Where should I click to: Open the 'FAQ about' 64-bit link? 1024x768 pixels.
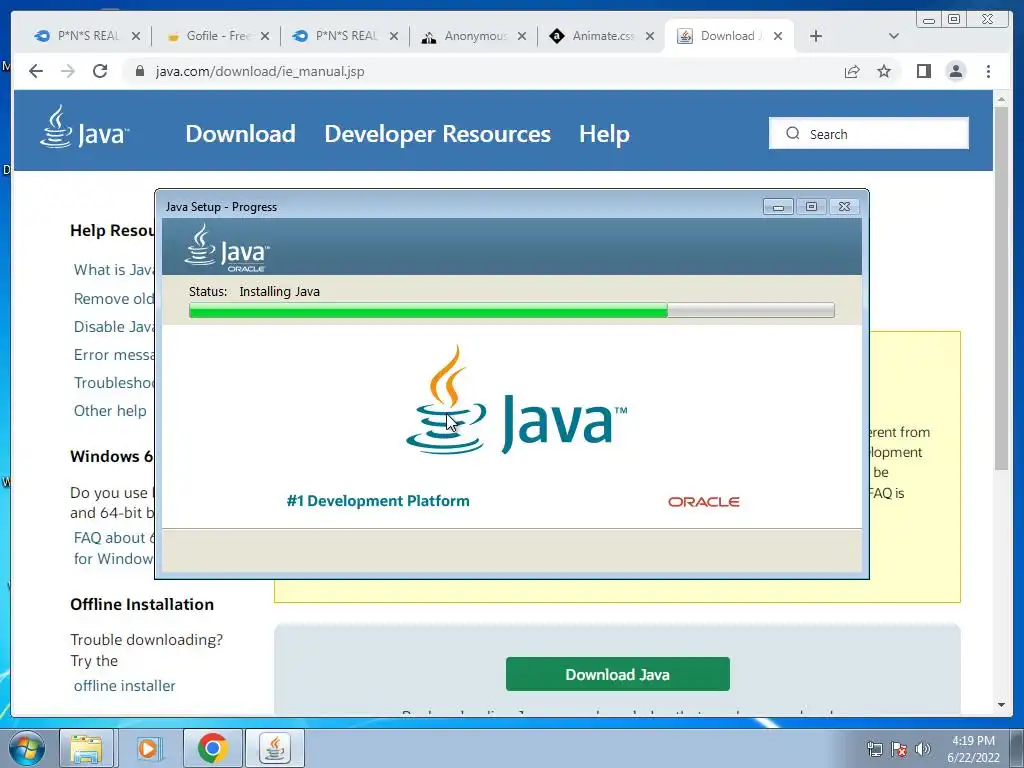pyautogui.click(x=114, y=537)
